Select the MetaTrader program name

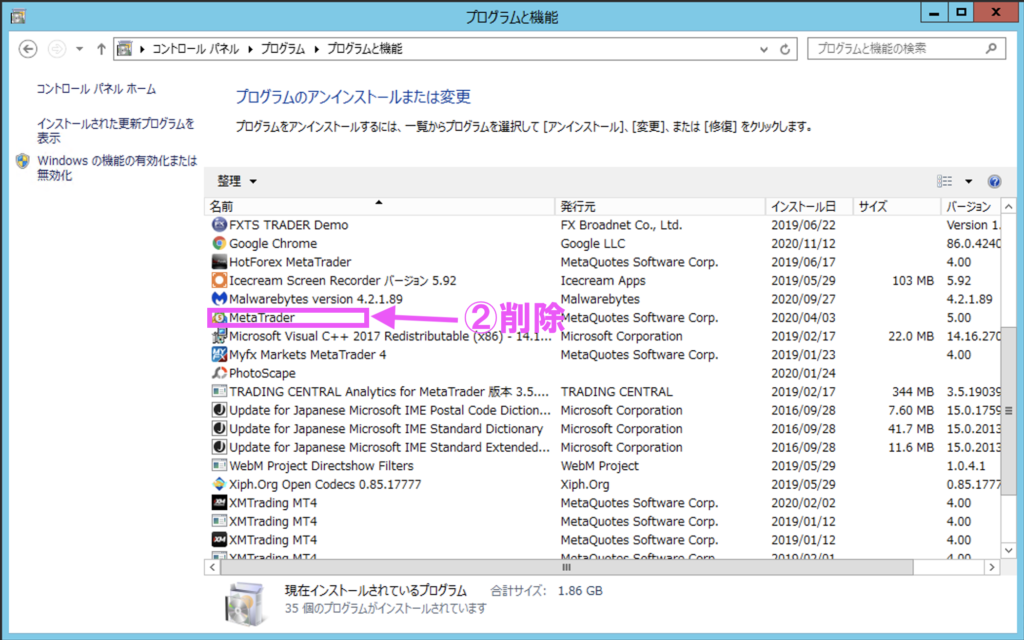coord(262,317)
